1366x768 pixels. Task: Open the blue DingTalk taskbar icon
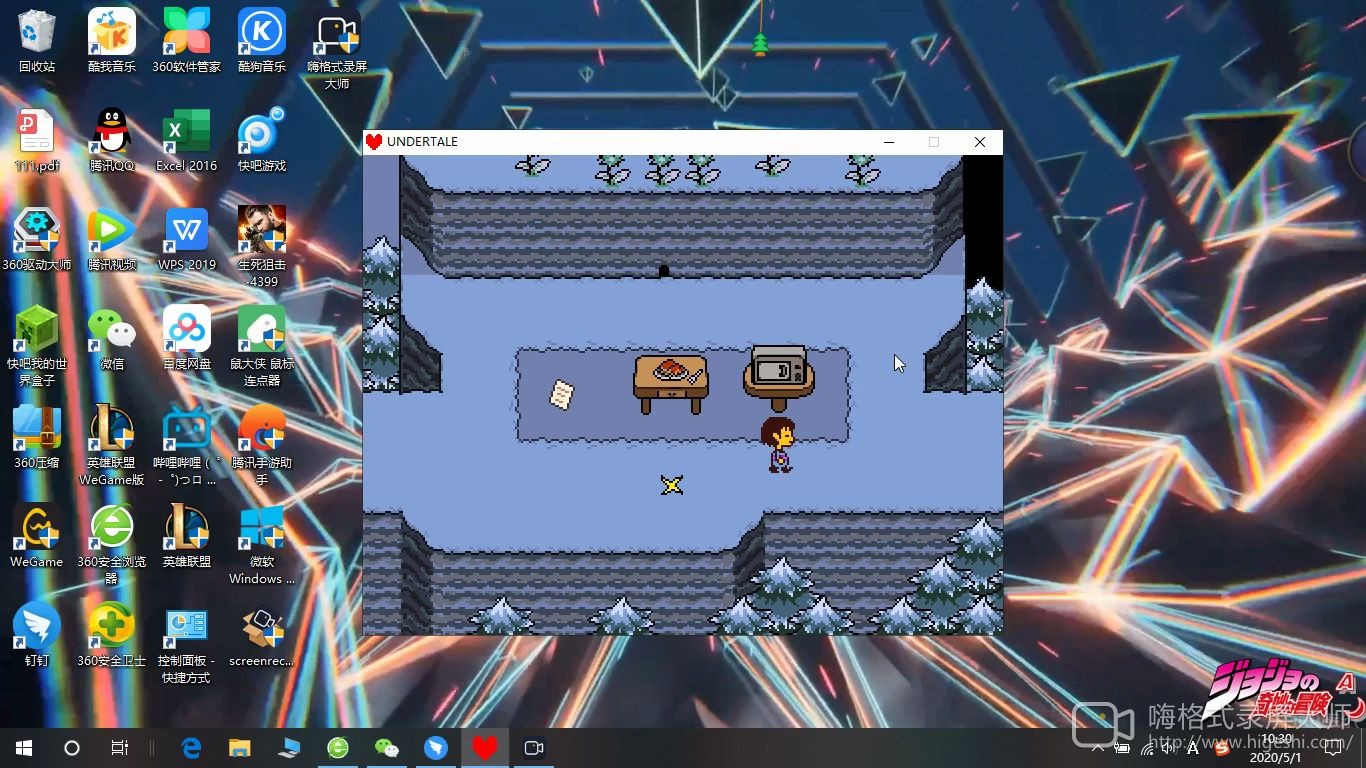(x=435, y=748)
